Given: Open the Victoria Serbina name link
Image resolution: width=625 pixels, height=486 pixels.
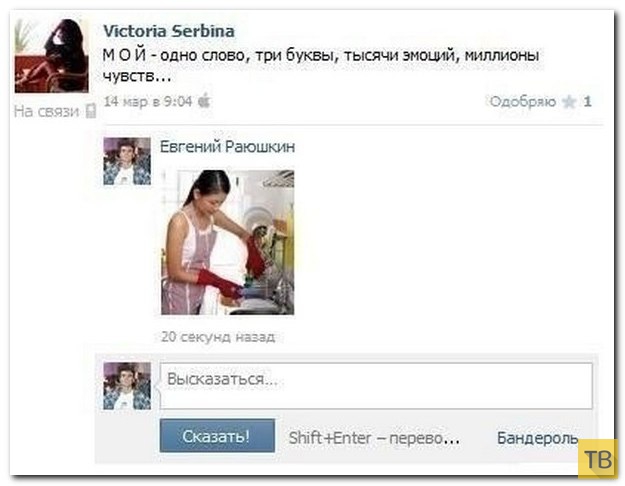Looking at the screenshot, I should 169,31.
